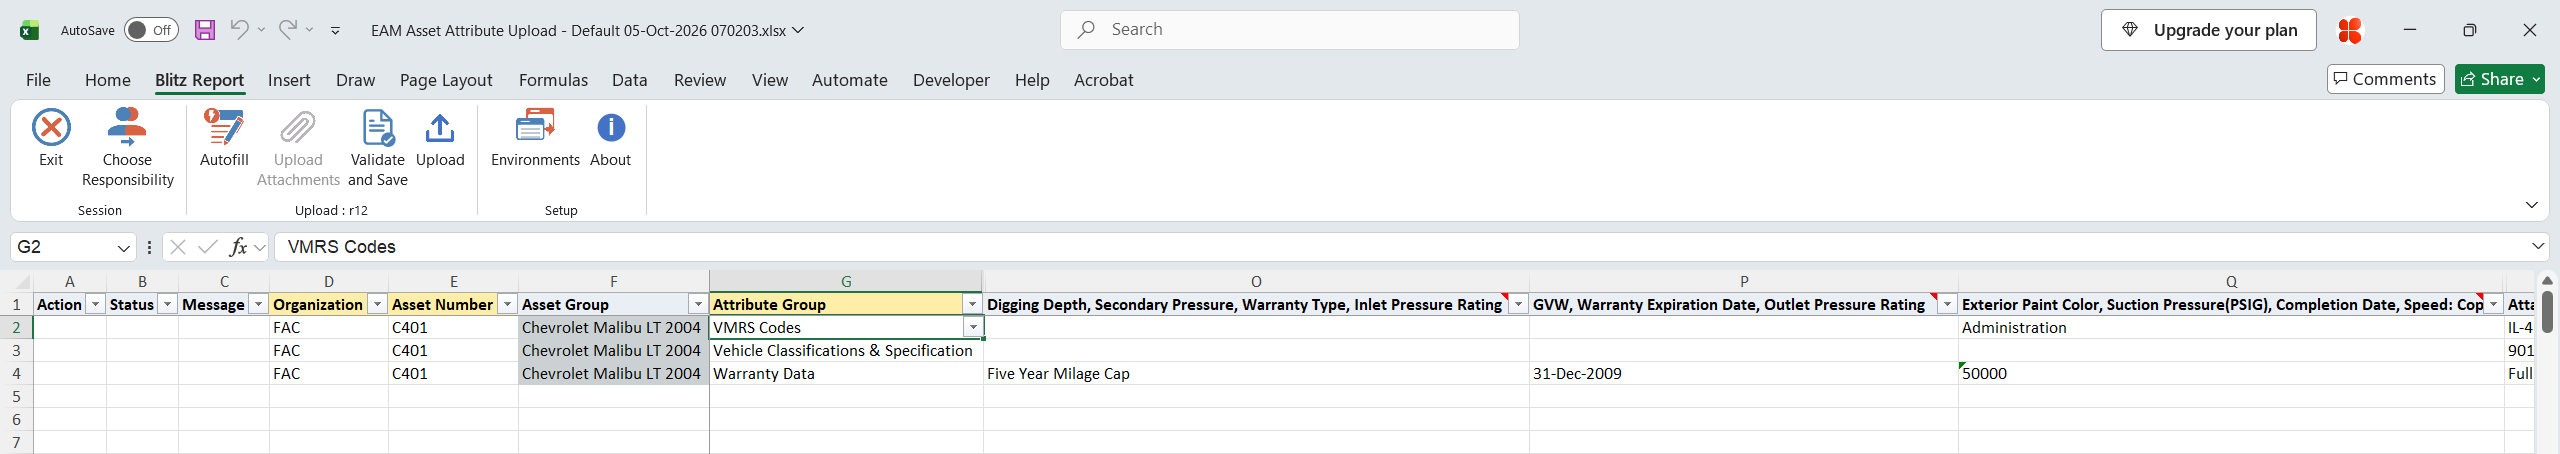Open the File menu
The image size is (2560, 454).
(38, 80)
